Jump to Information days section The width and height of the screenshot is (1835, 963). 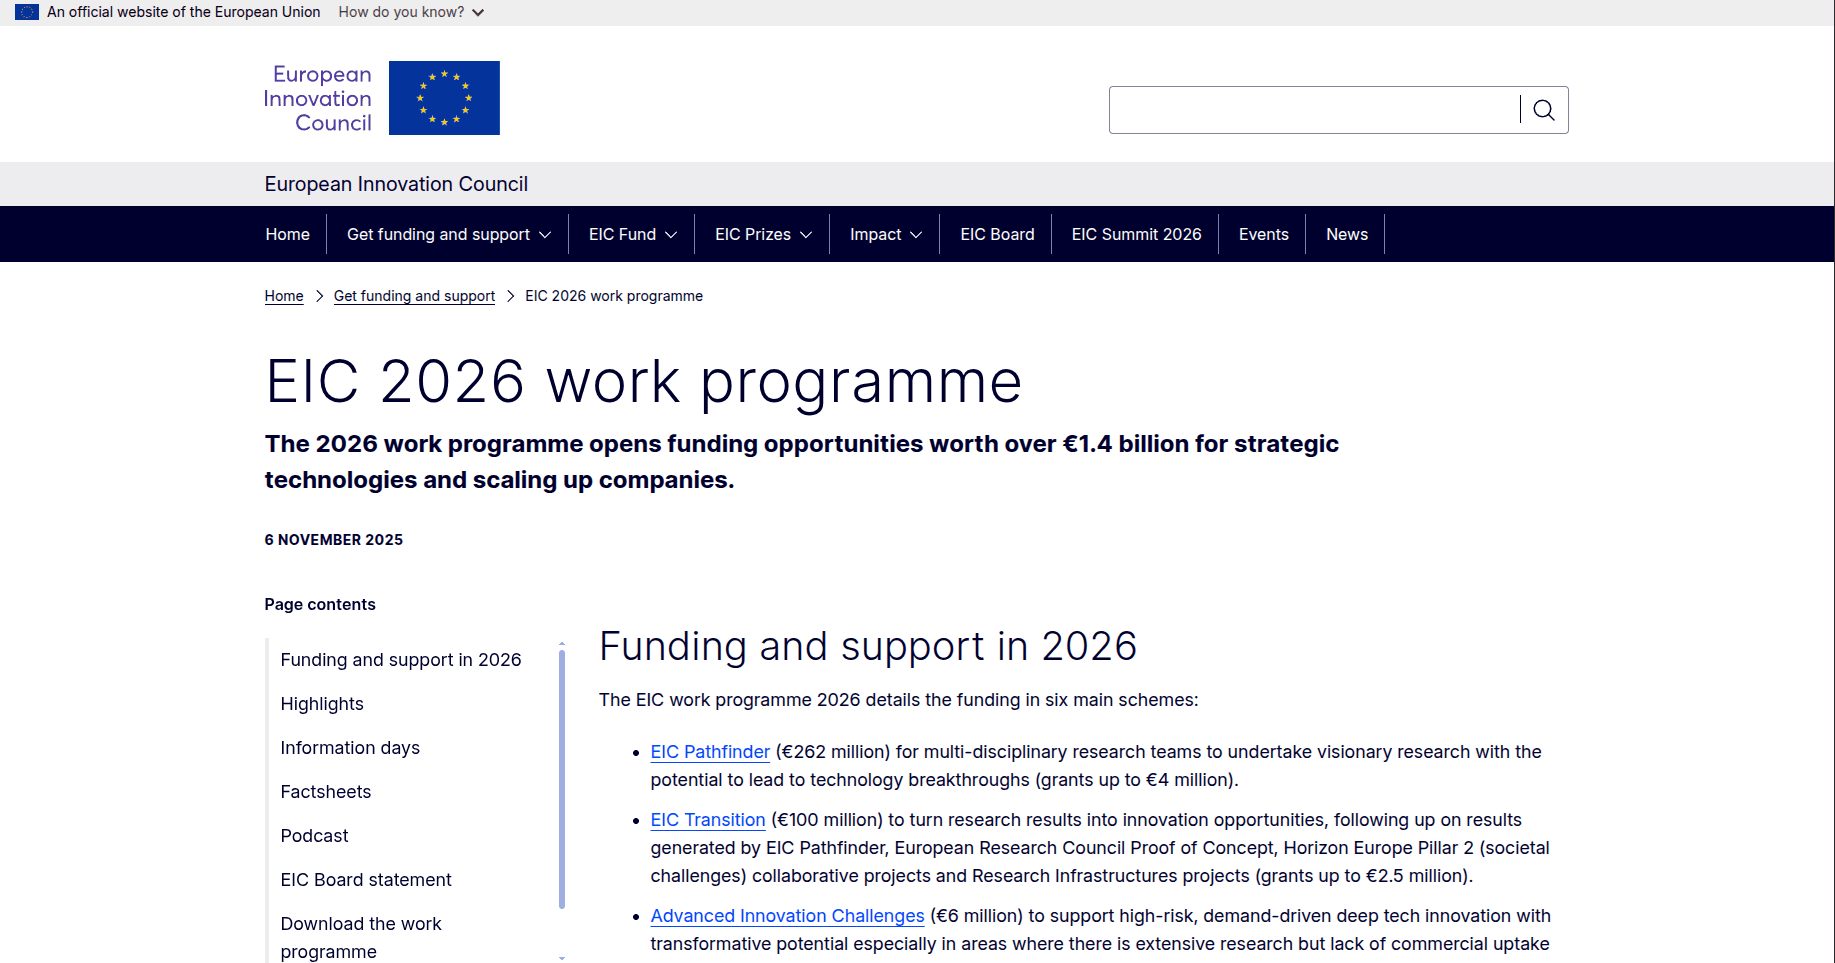point(350,748)
